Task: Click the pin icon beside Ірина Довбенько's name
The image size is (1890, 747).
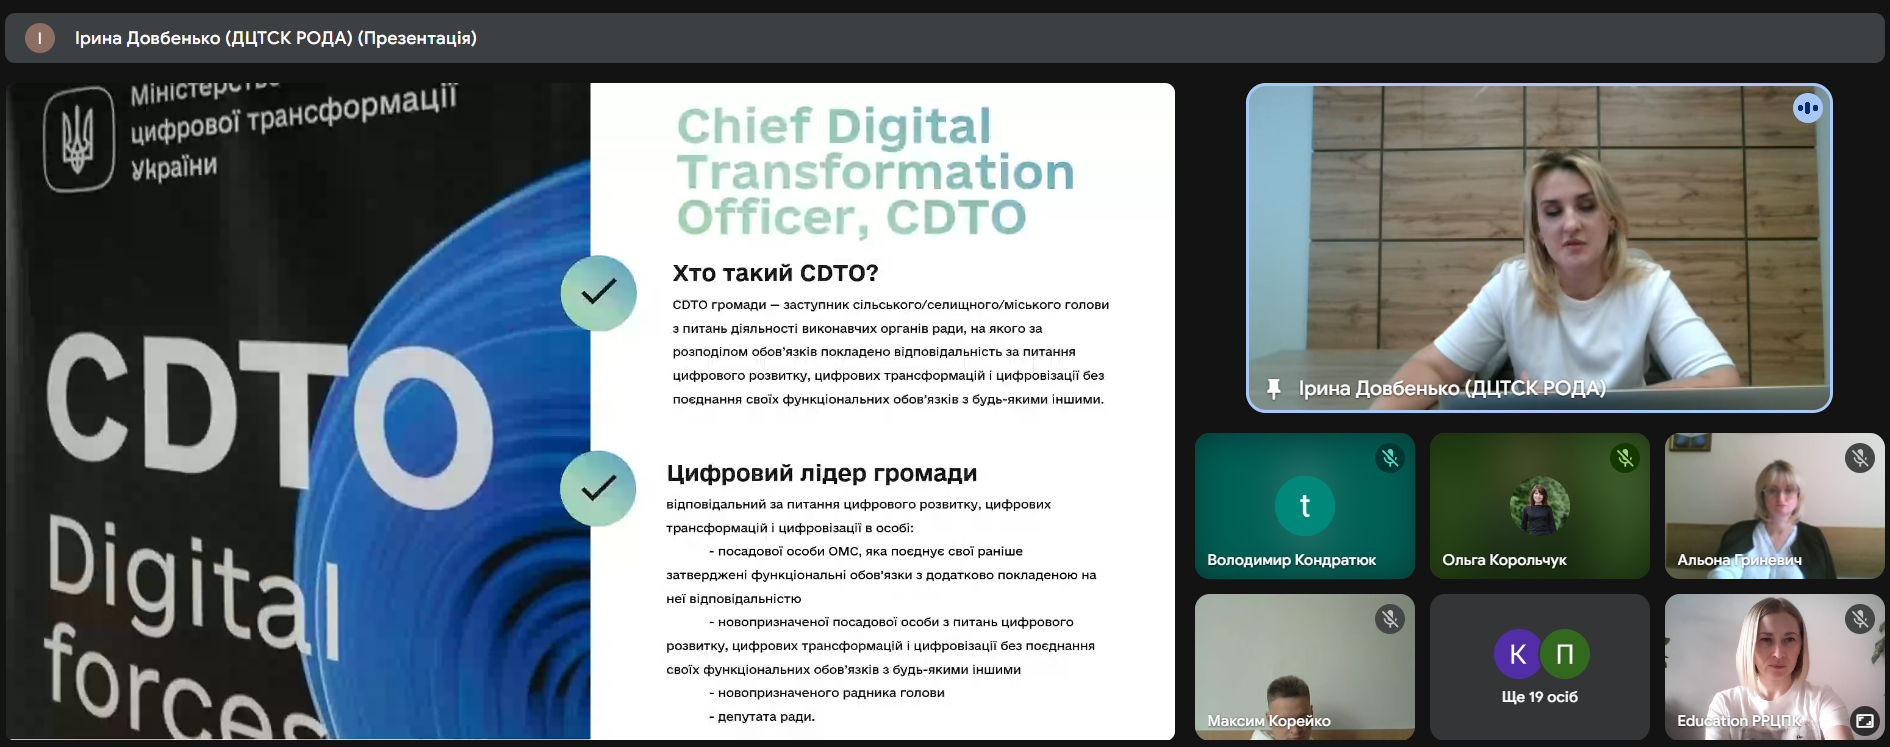Action: tap(1273, 388)
